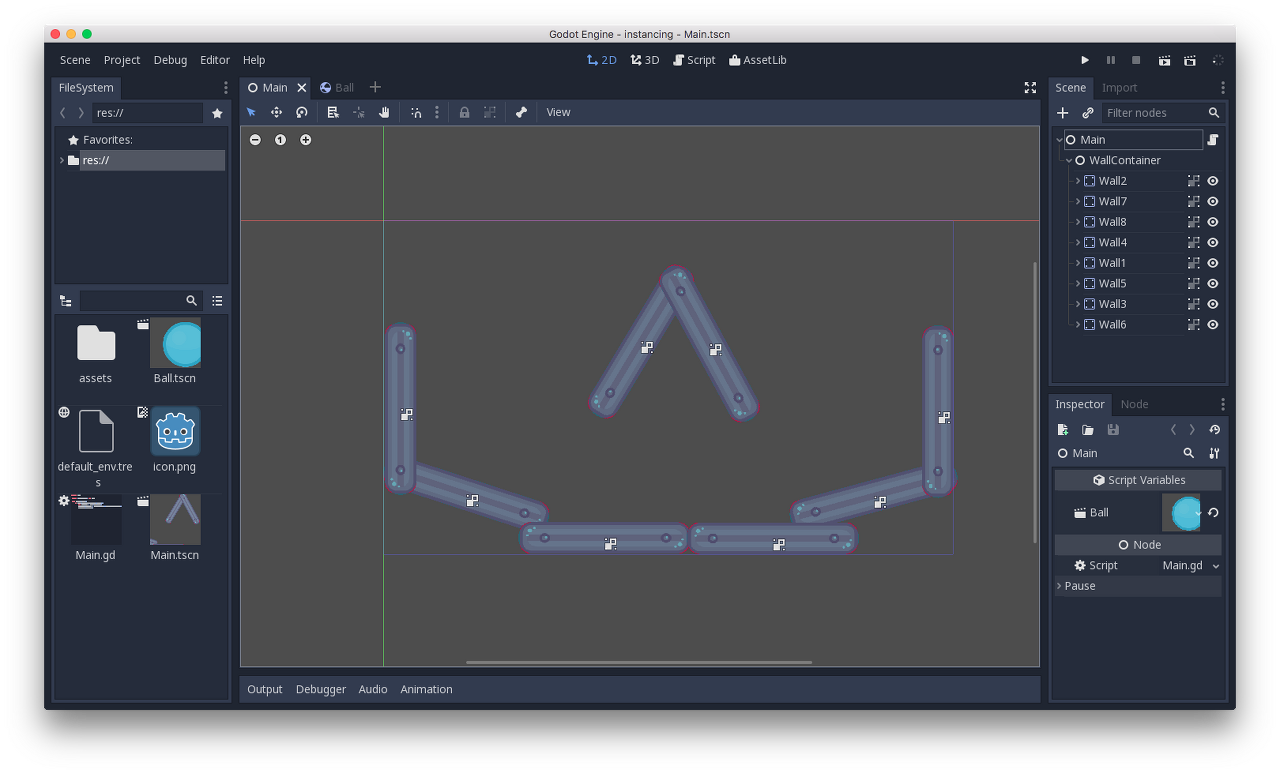Toggle visibility of Wall8
This screenshot has height=773, width=1280.
1213,222
